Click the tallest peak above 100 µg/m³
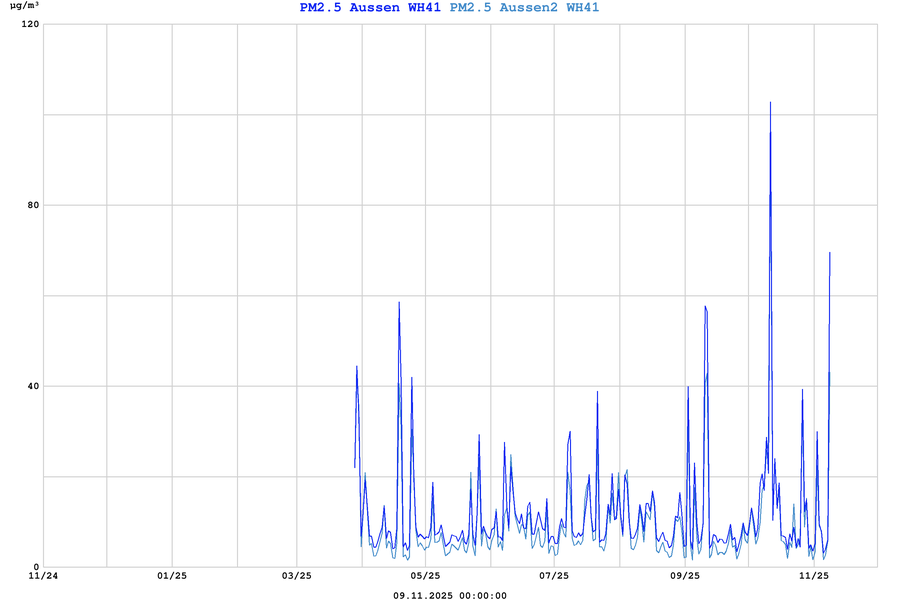The width and height of the screenshot is (900, 600). coord(770,103)
